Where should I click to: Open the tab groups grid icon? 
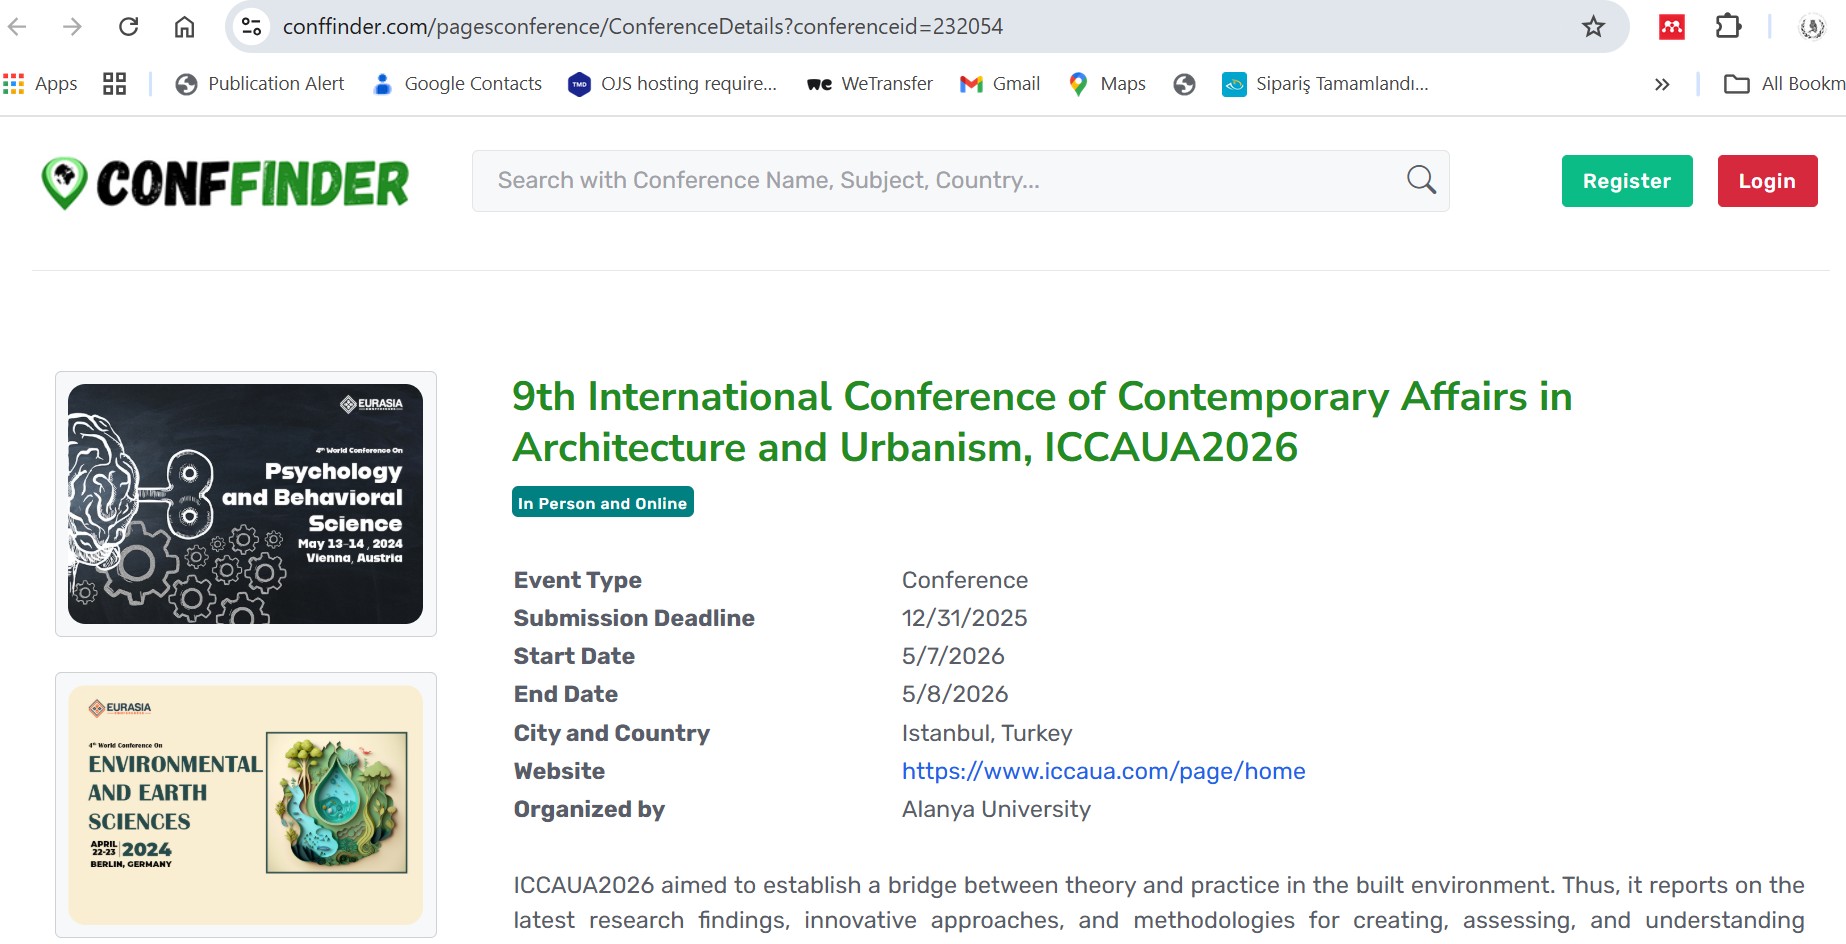click(114, 84)
